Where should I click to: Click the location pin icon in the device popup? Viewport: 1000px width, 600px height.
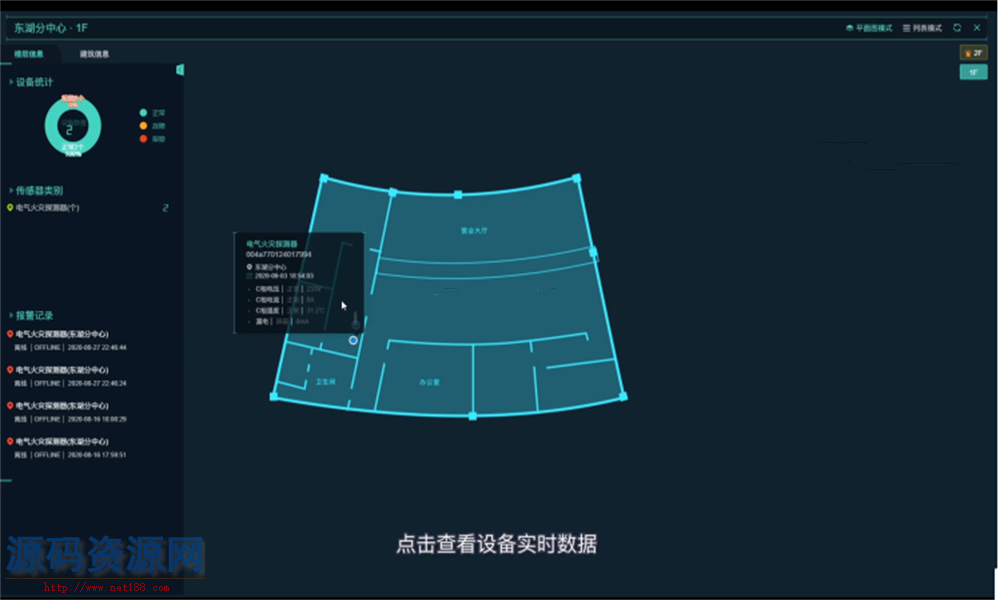[249, 267]
